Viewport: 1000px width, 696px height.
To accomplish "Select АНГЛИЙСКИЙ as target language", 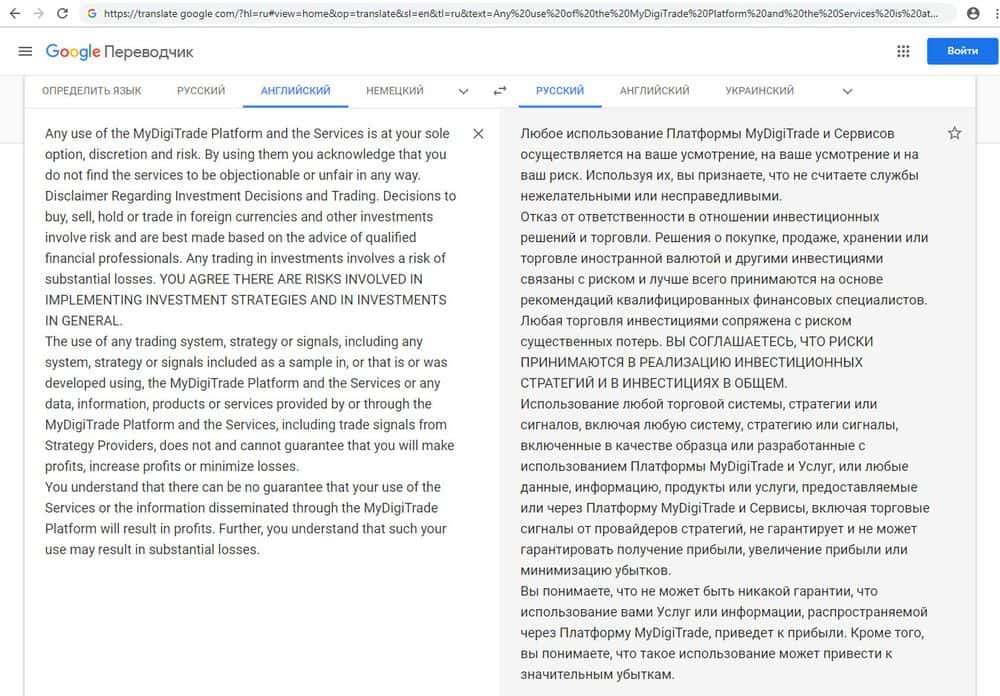I will click(x=654, y=91).
